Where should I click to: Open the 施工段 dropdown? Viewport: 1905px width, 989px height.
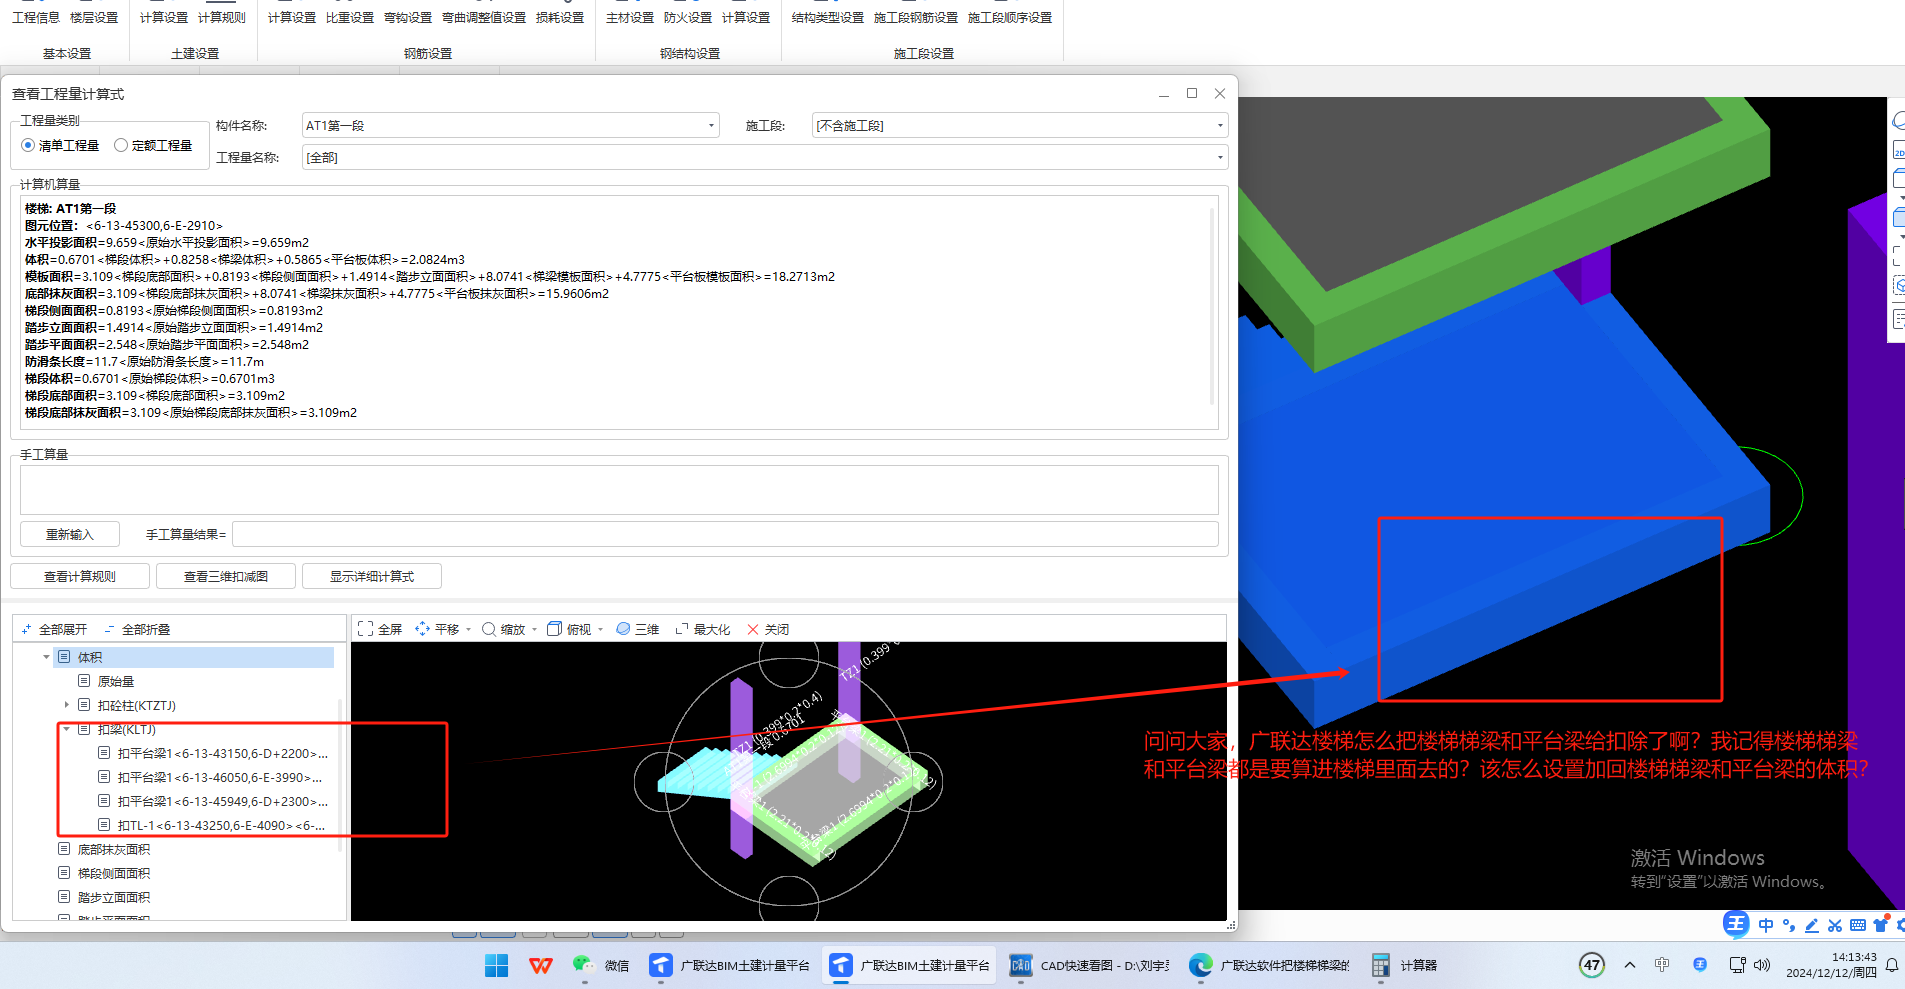click(1219, 125)
